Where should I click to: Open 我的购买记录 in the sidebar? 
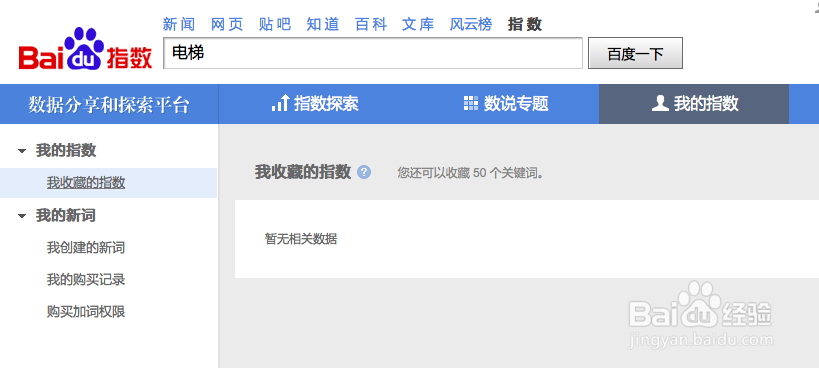pyautogui.click(x=86, y=280)
